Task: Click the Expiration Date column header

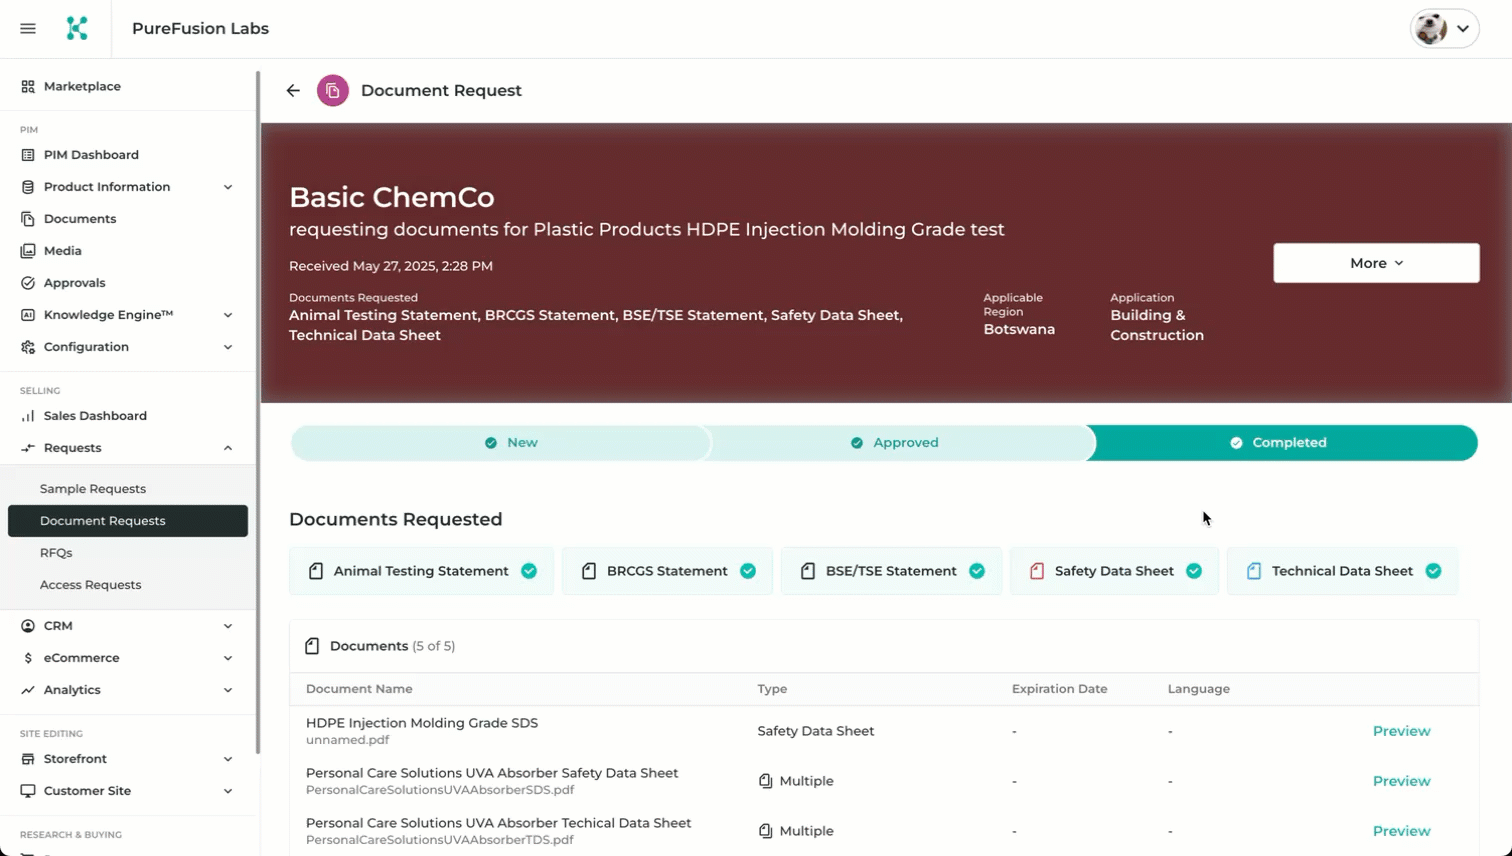Action: (x=1059, y=689)
